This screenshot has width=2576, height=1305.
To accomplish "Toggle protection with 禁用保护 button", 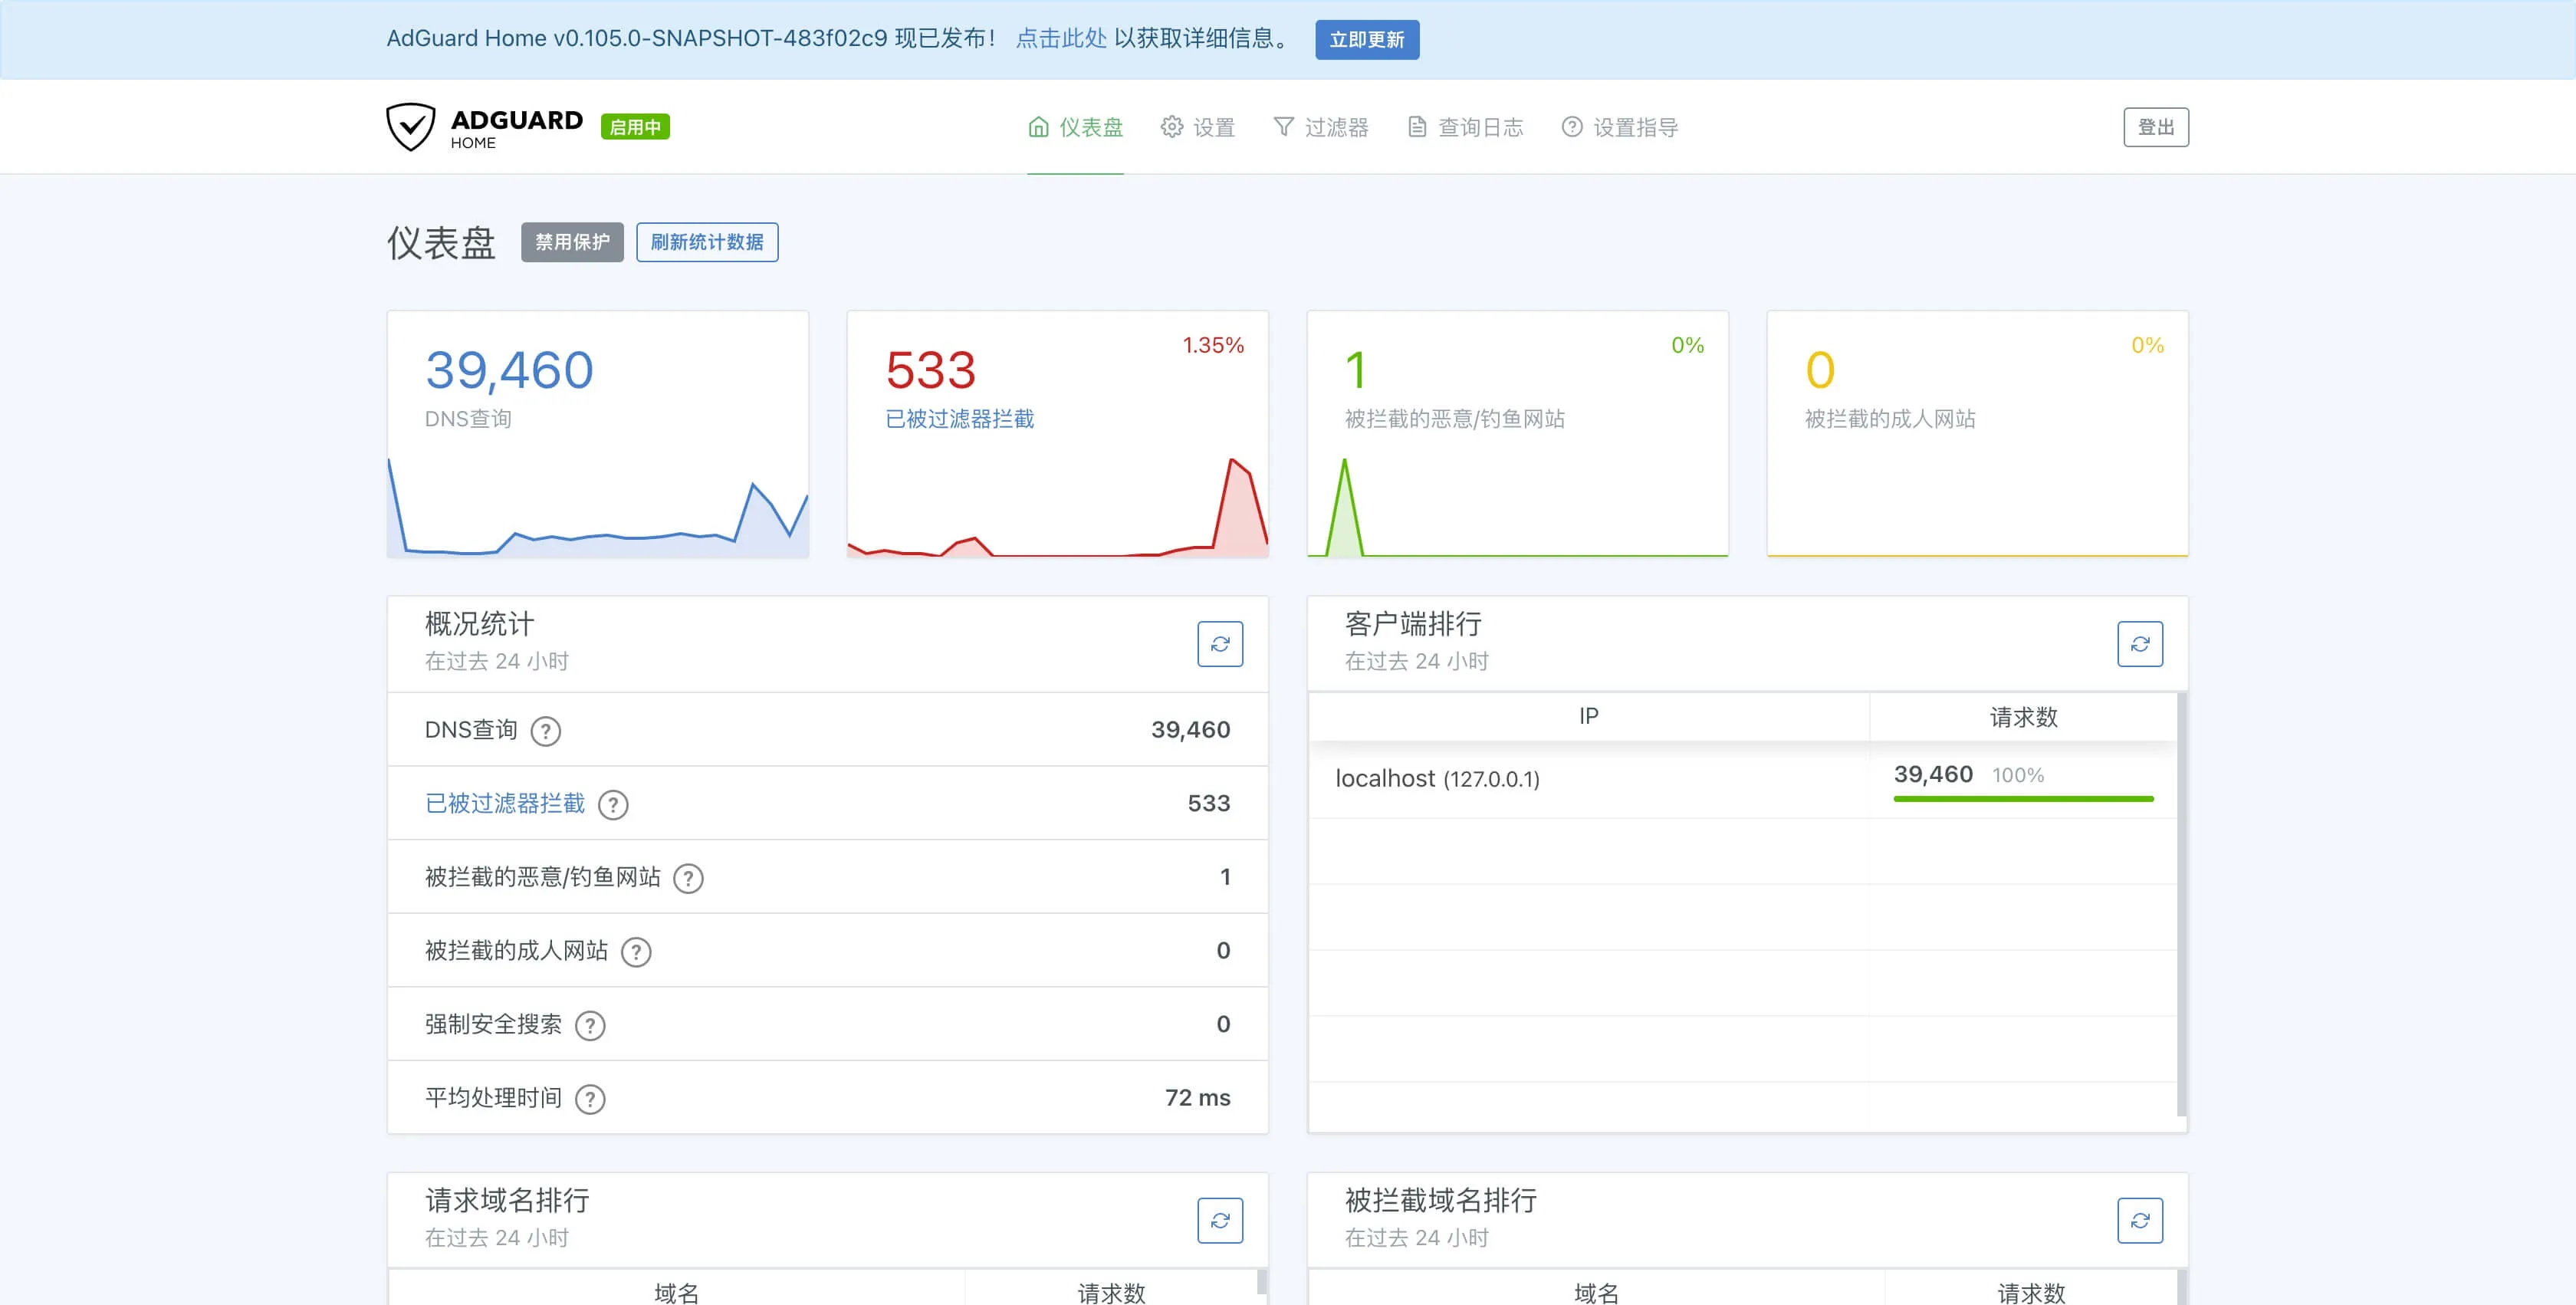I will coord(572,242).
